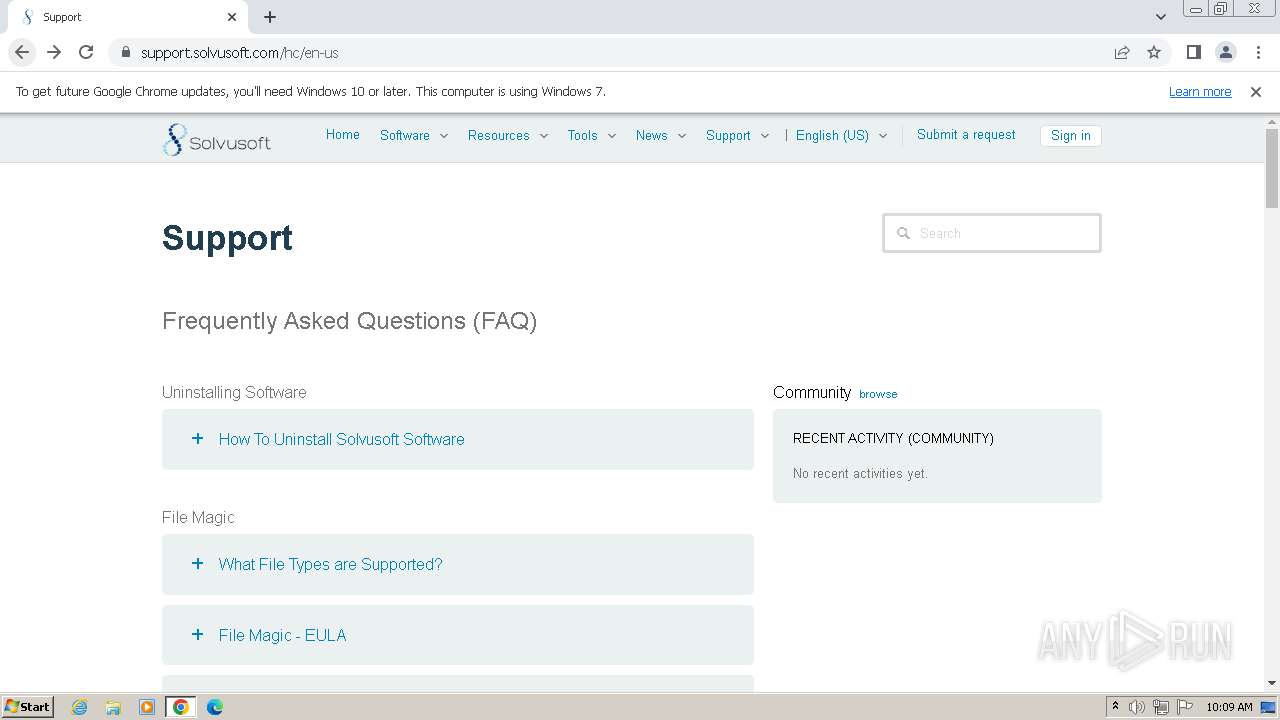Launch Microsoft Edge from taskbar
The image size is (1280, 720).
tap(214, 707)
